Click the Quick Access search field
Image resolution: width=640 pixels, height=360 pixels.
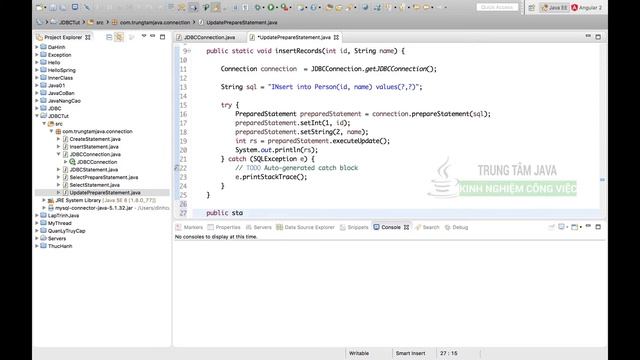497,7
